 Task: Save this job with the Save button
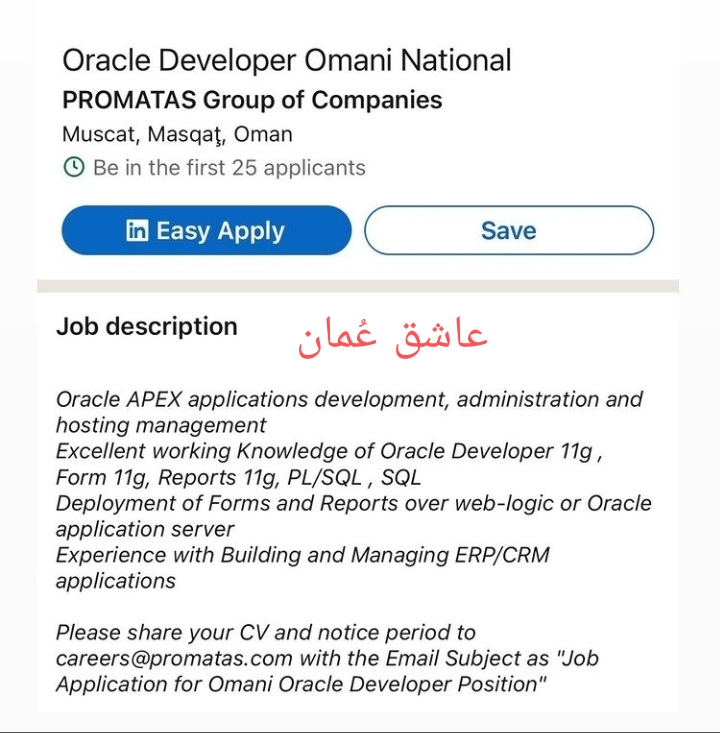508,231
